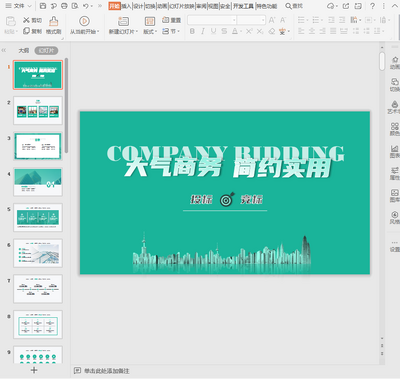Start slideshow from current slide play icon
400x379 pixels.
[x=84, y=21]
